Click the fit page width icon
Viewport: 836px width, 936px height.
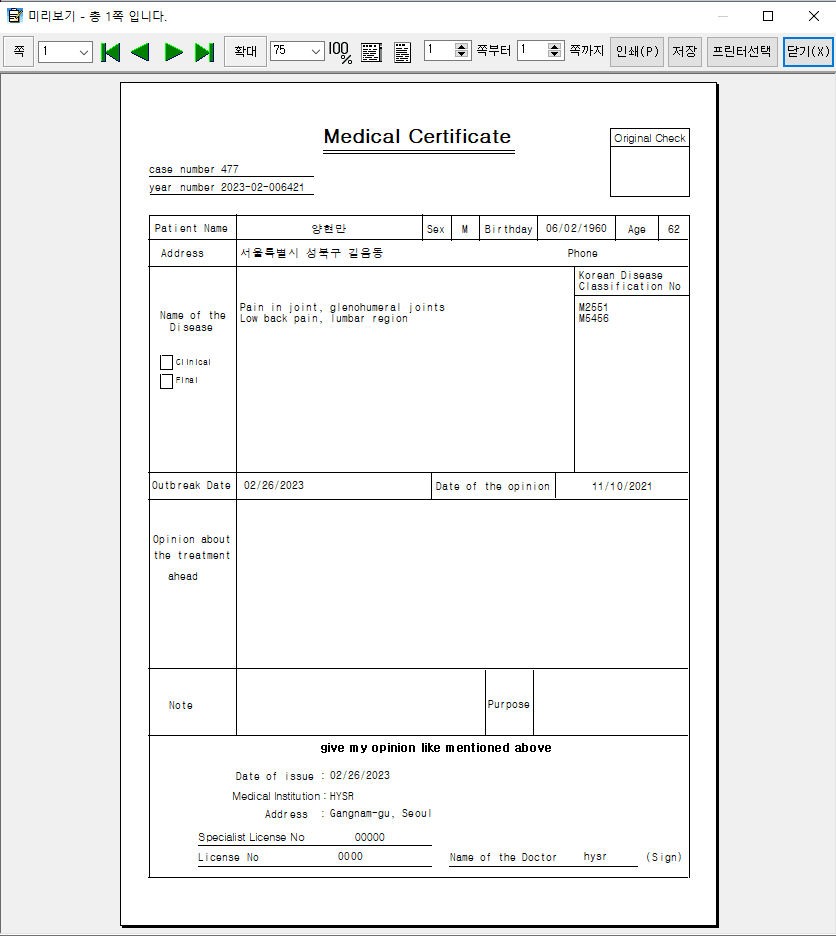(371, 52)
